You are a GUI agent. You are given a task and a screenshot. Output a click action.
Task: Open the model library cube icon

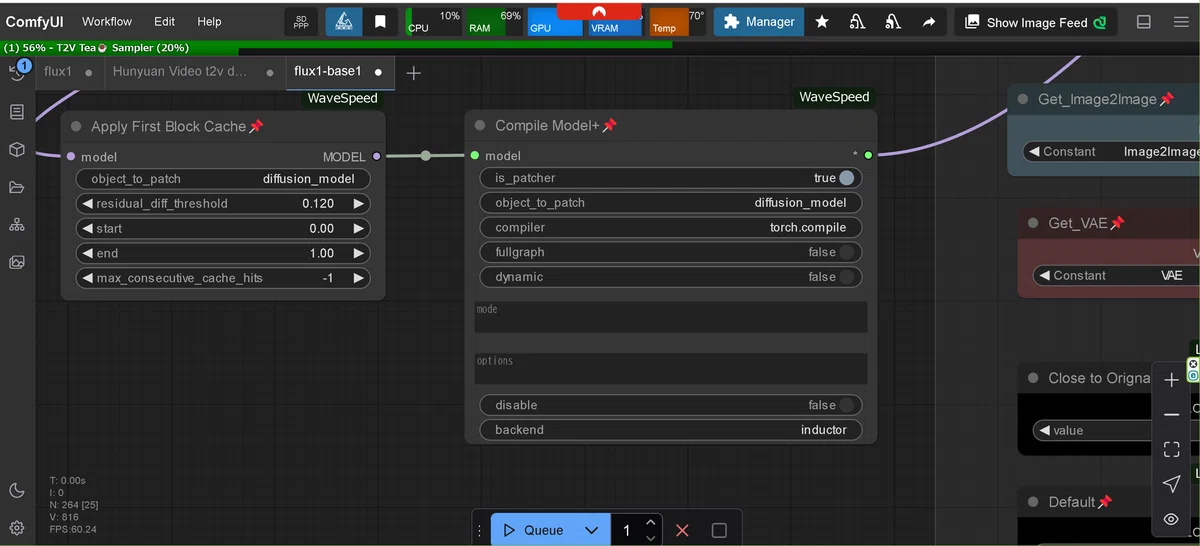[17, 150]
